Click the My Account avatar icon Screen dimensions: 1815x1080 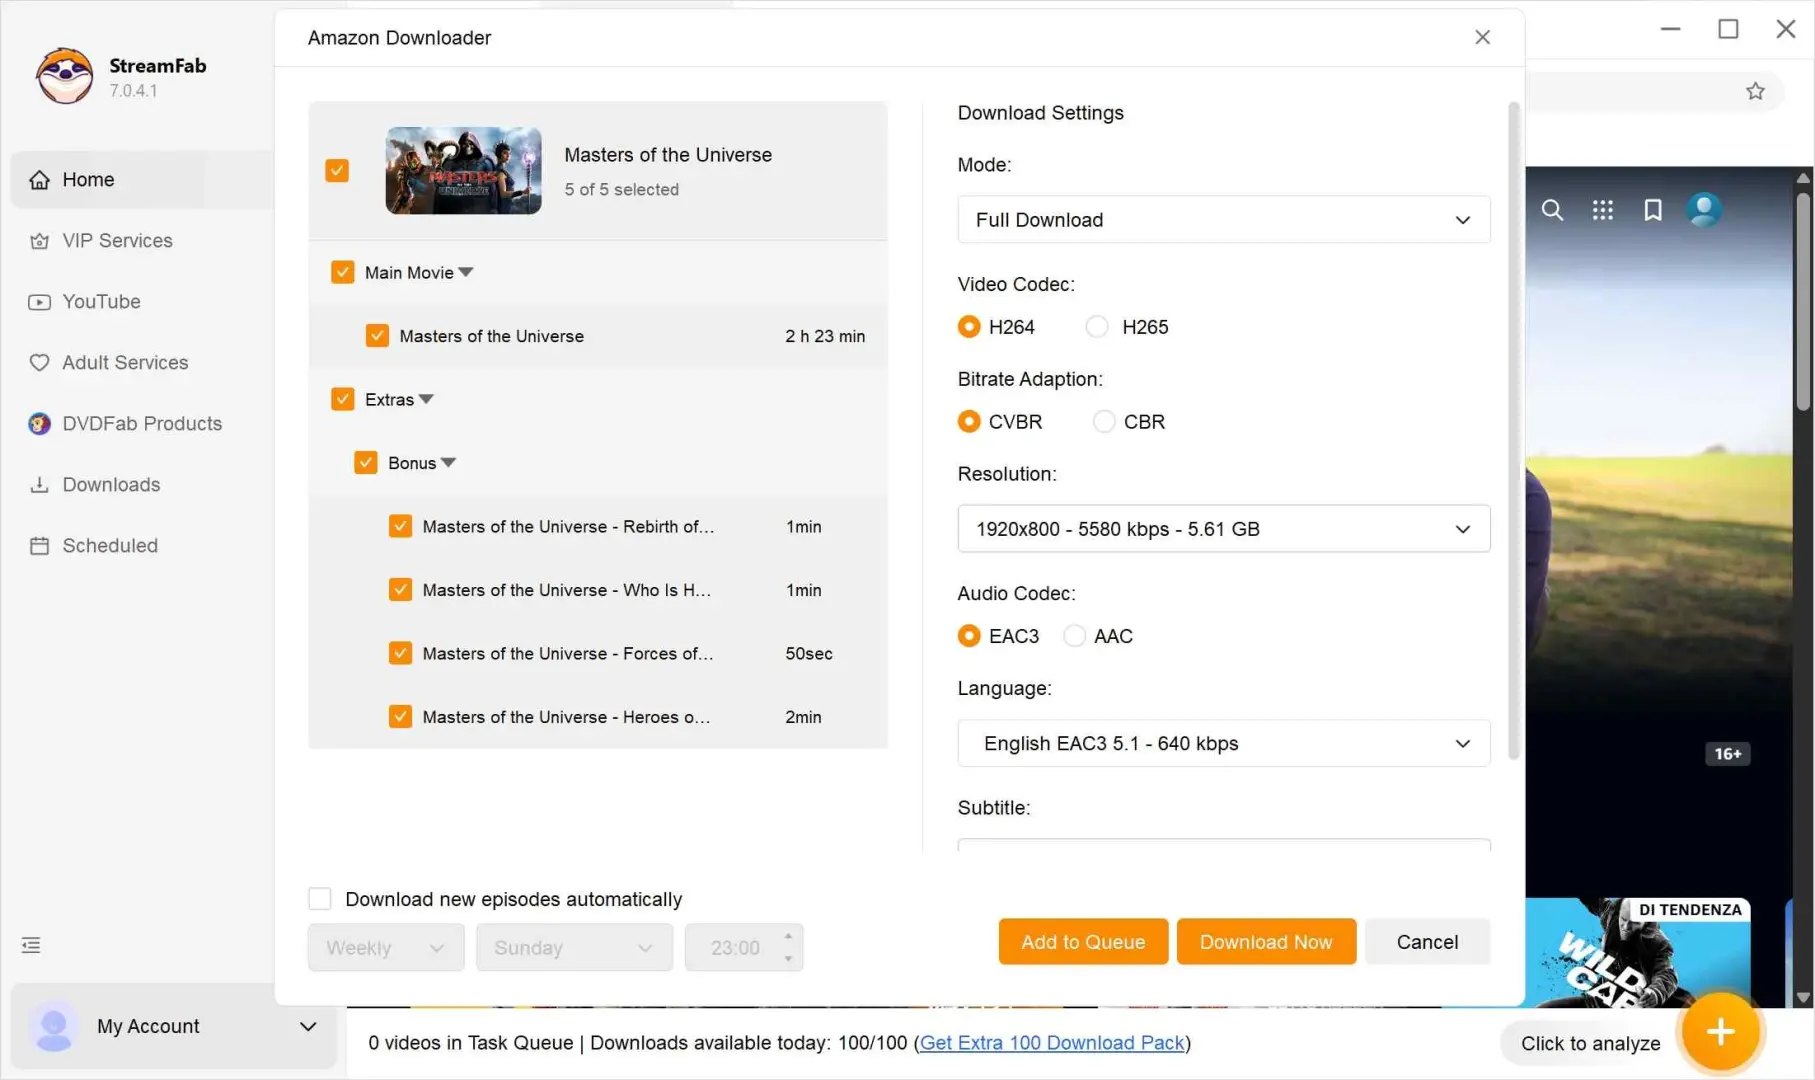tap(54, 1026)
